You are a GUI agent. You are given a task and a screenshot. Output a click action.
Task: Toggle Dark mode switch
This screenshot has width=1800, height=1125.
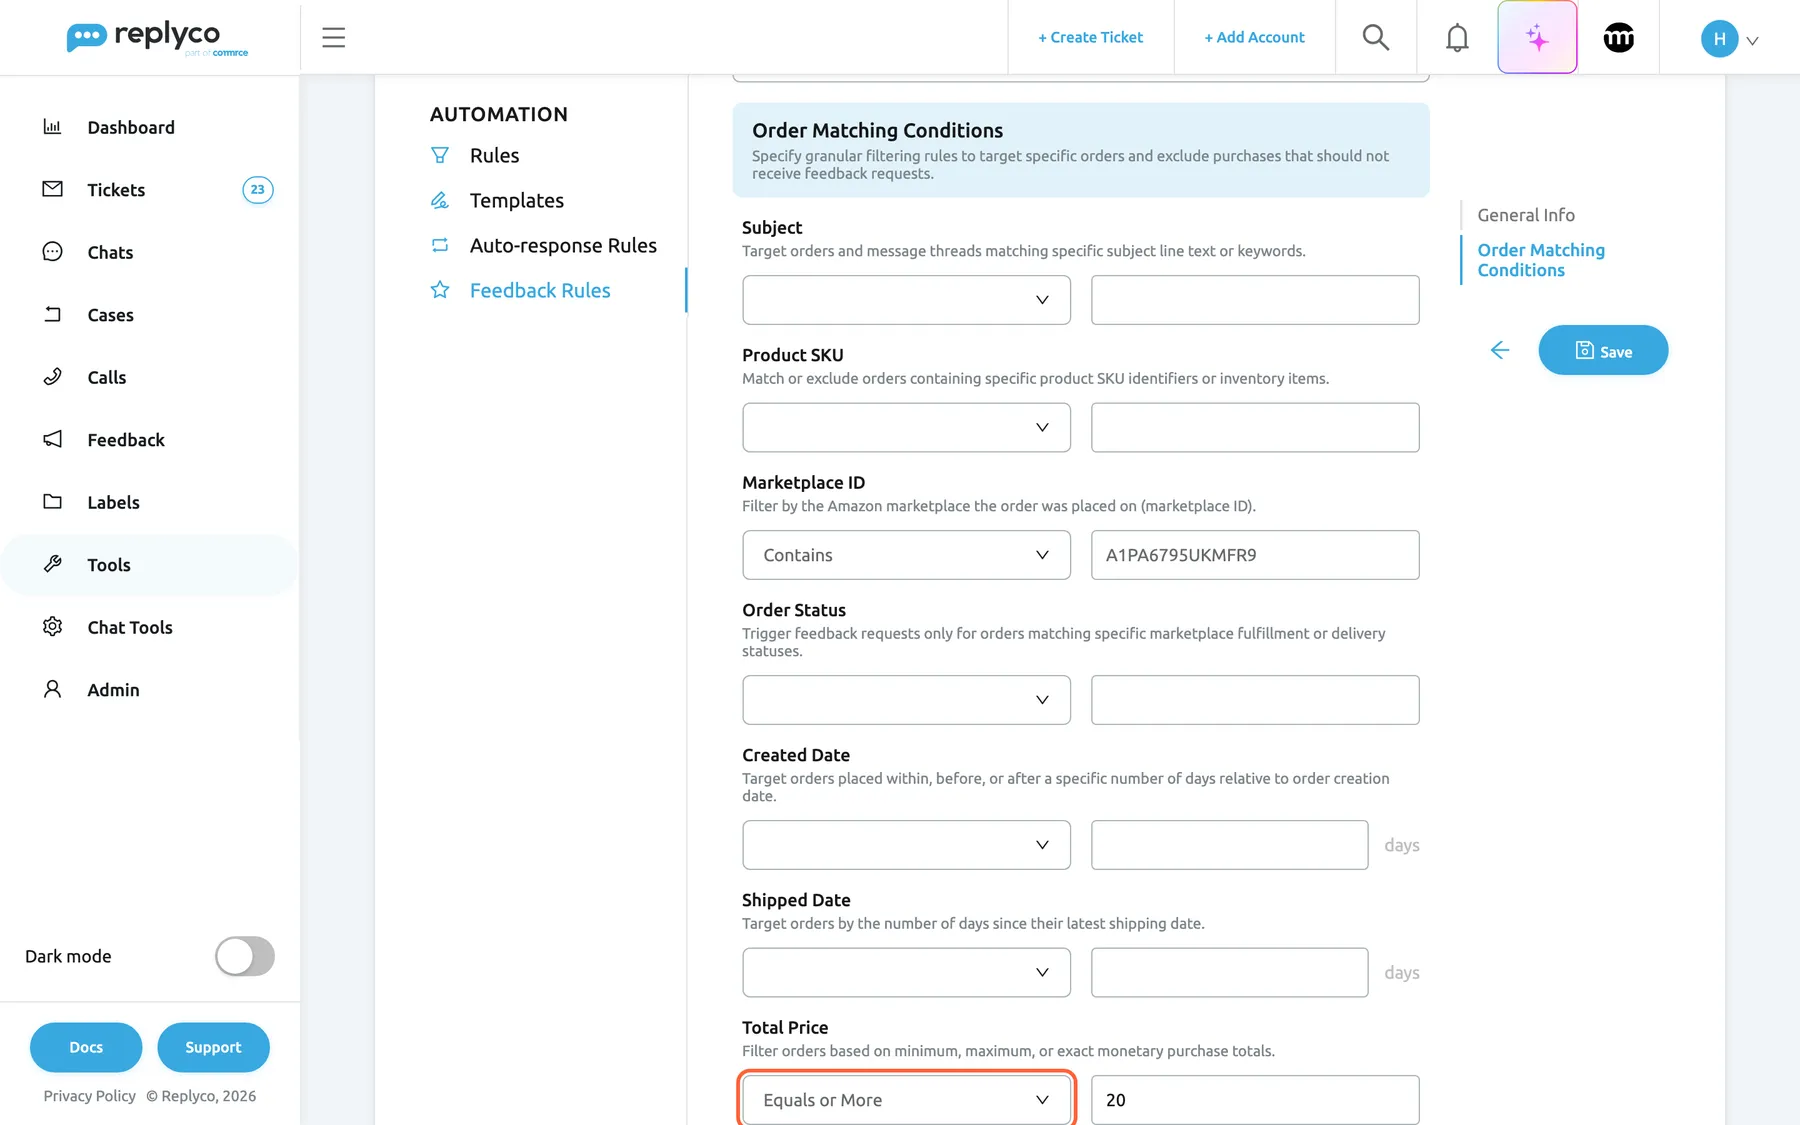[245, 956]
